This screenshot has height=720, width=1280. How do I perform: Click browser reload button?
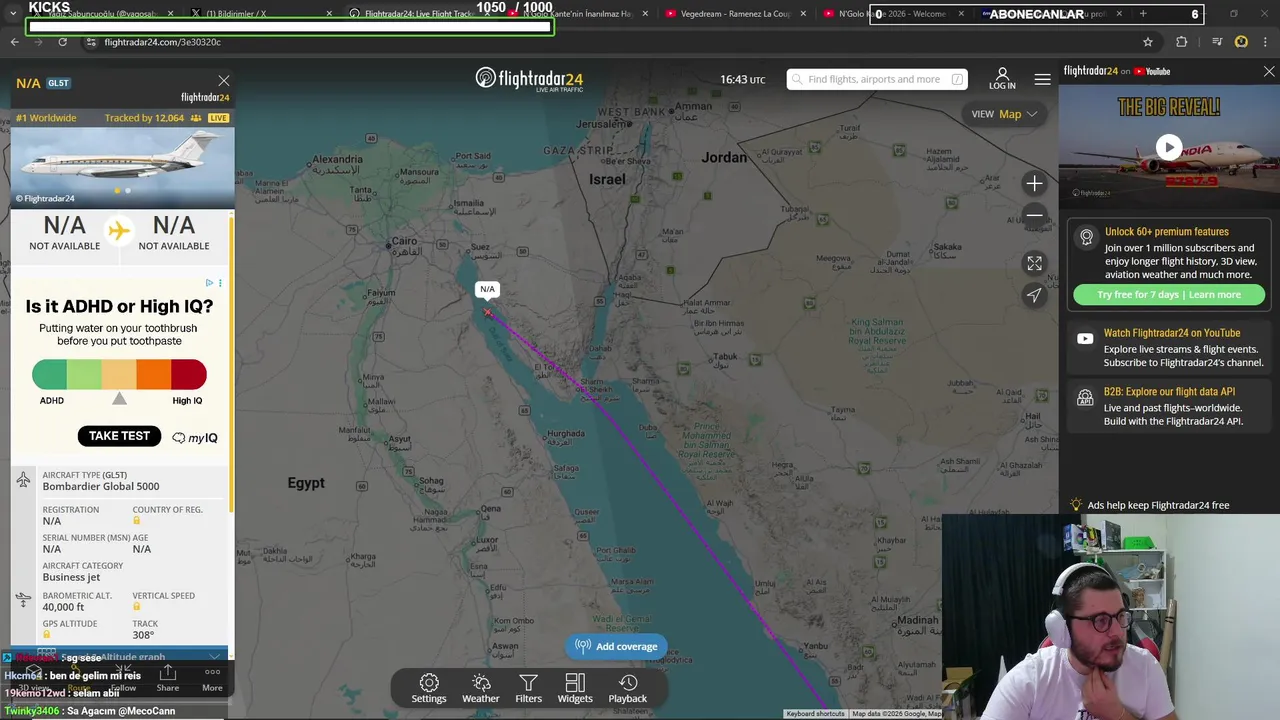(x=62, y=42)
